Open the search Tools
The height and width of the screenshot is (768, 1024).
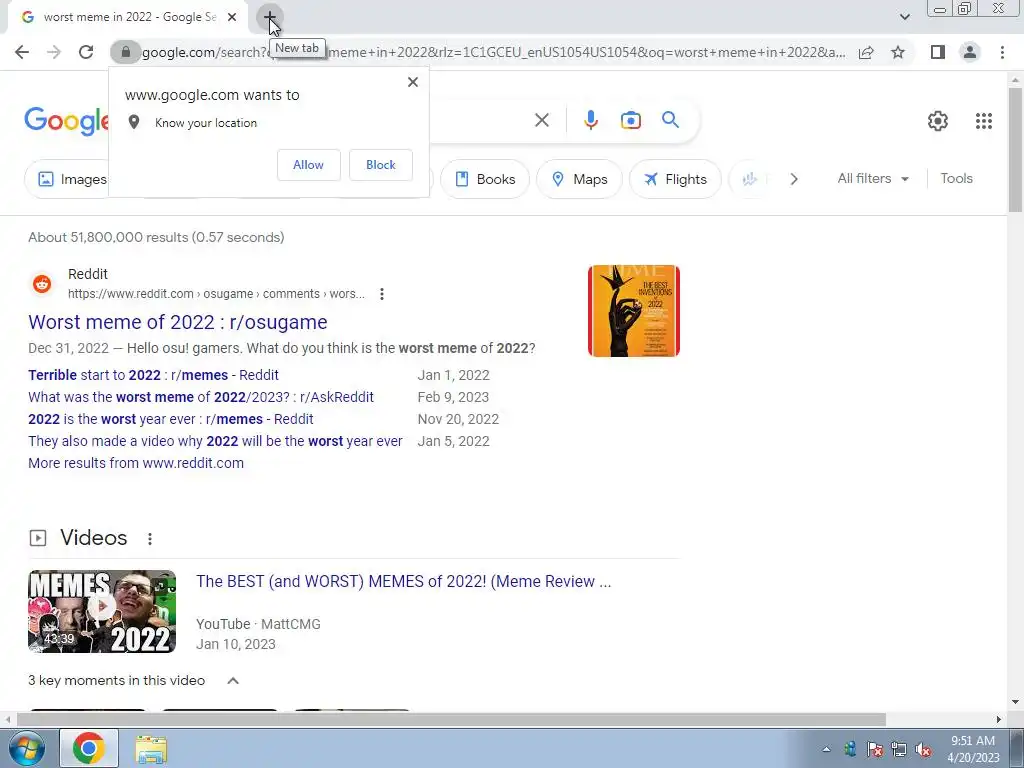(x=956, y=178)
